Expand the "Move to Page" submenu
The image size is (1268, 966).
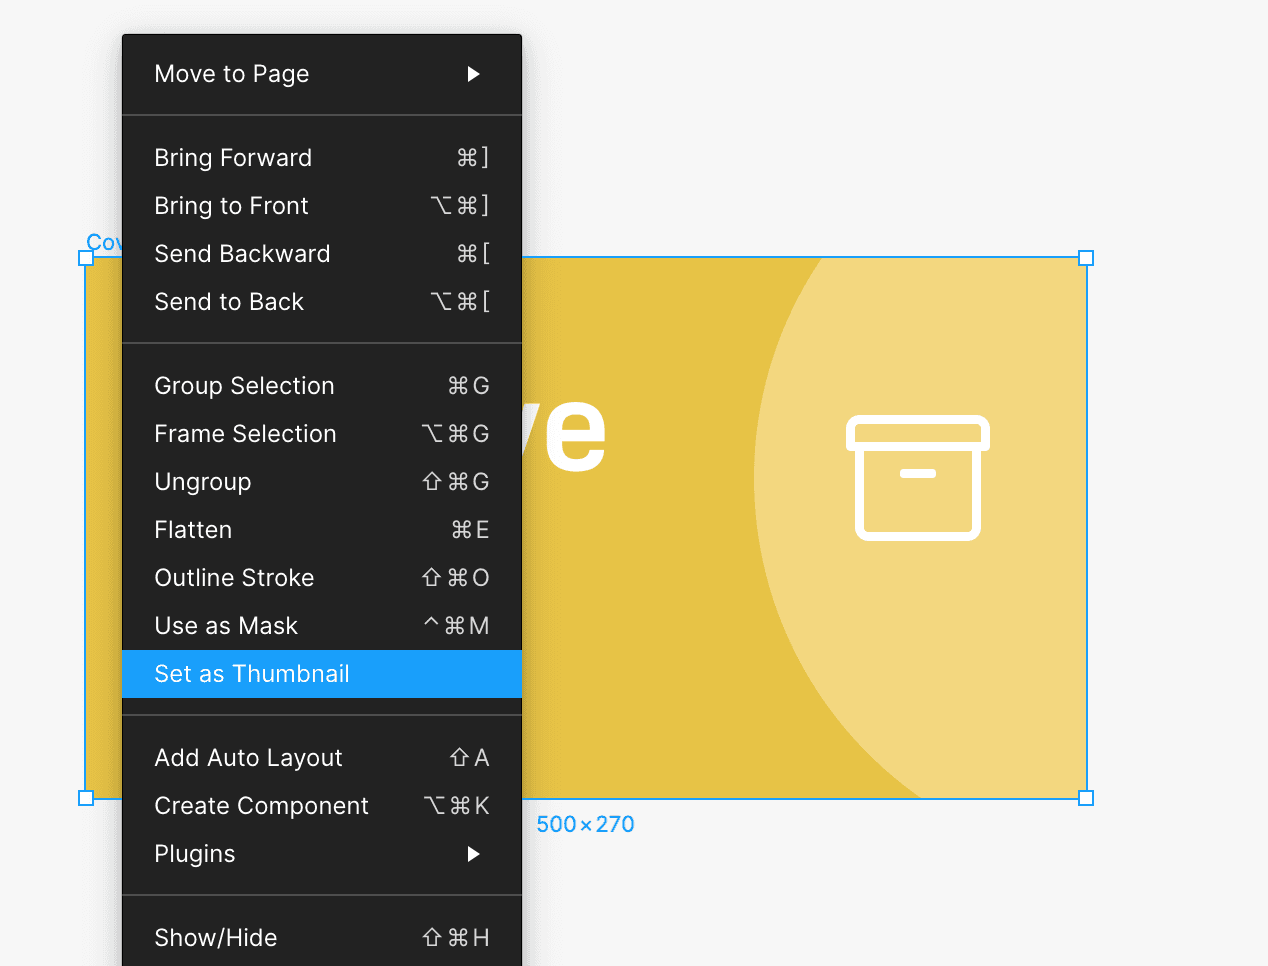tap(474, 73)
